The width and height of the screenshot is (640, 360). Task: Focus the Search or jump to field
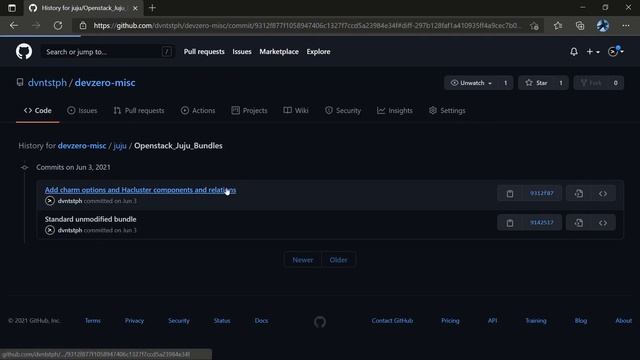(x=107, y=52)
